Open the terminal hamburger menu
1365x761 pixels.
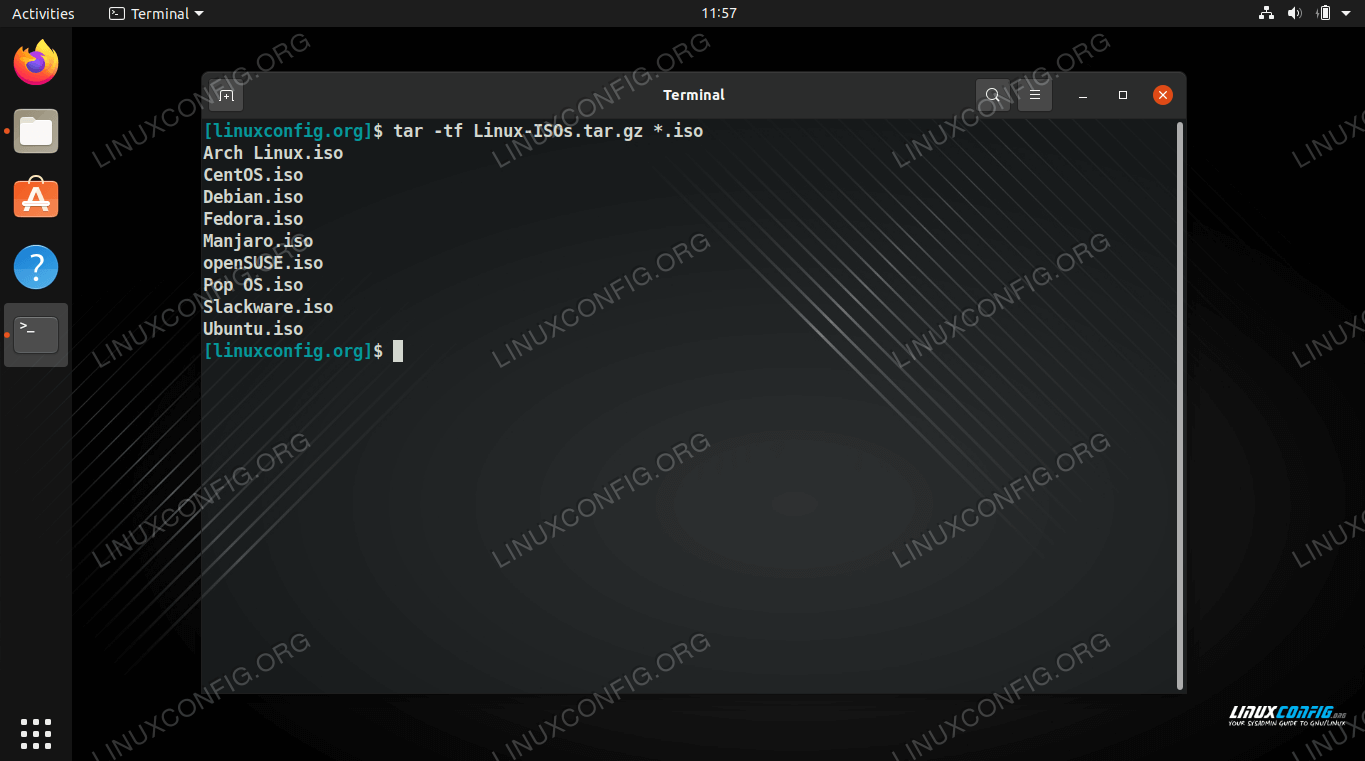(1035, 95)
